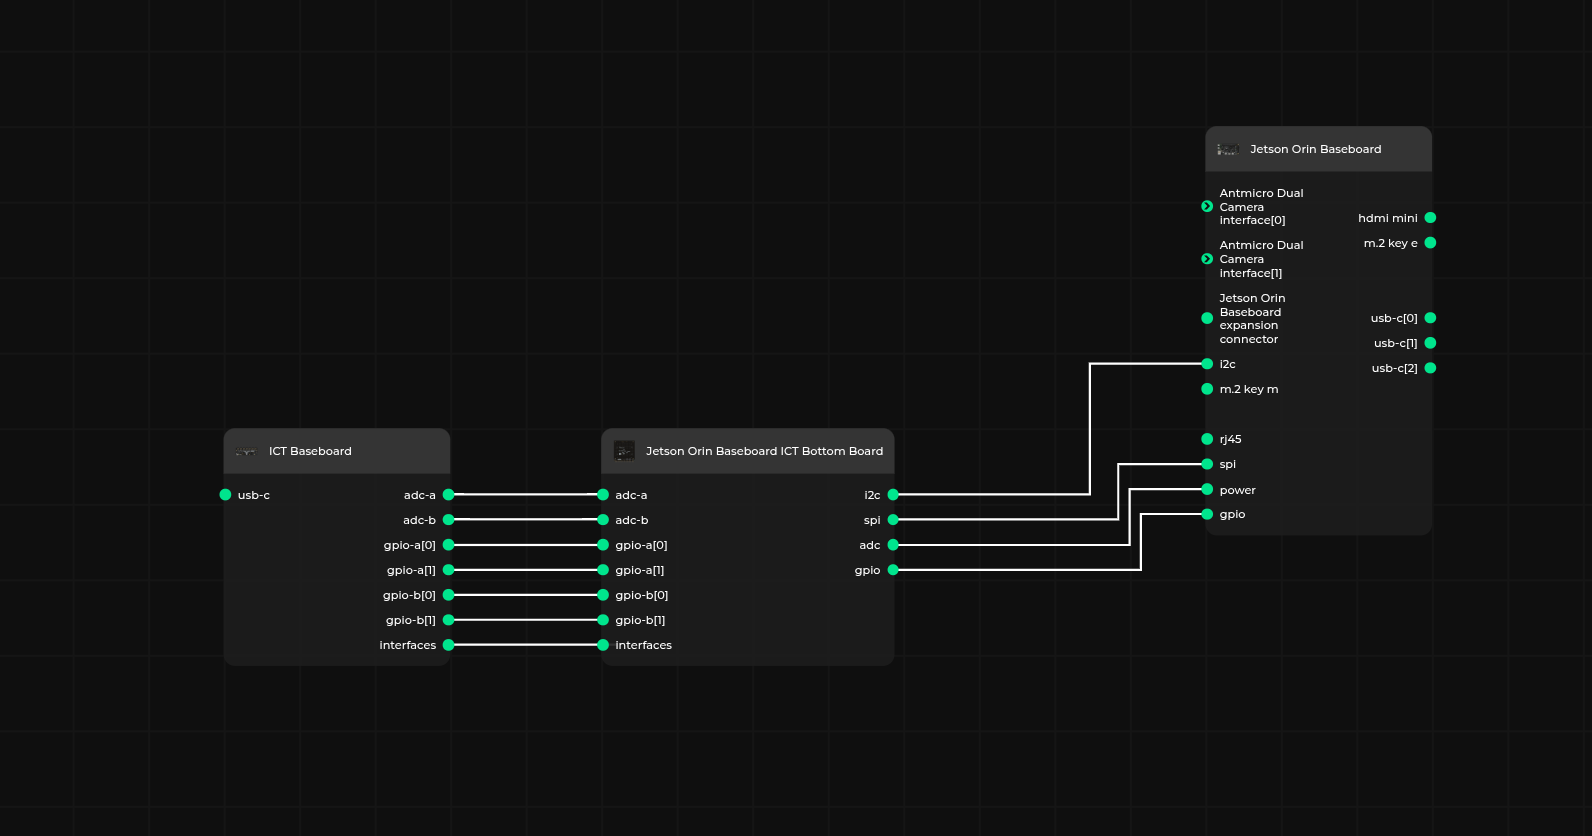1592x836 pixels.
Task: Select the ICT Baseboard node title
Action: tap(310, 451)
